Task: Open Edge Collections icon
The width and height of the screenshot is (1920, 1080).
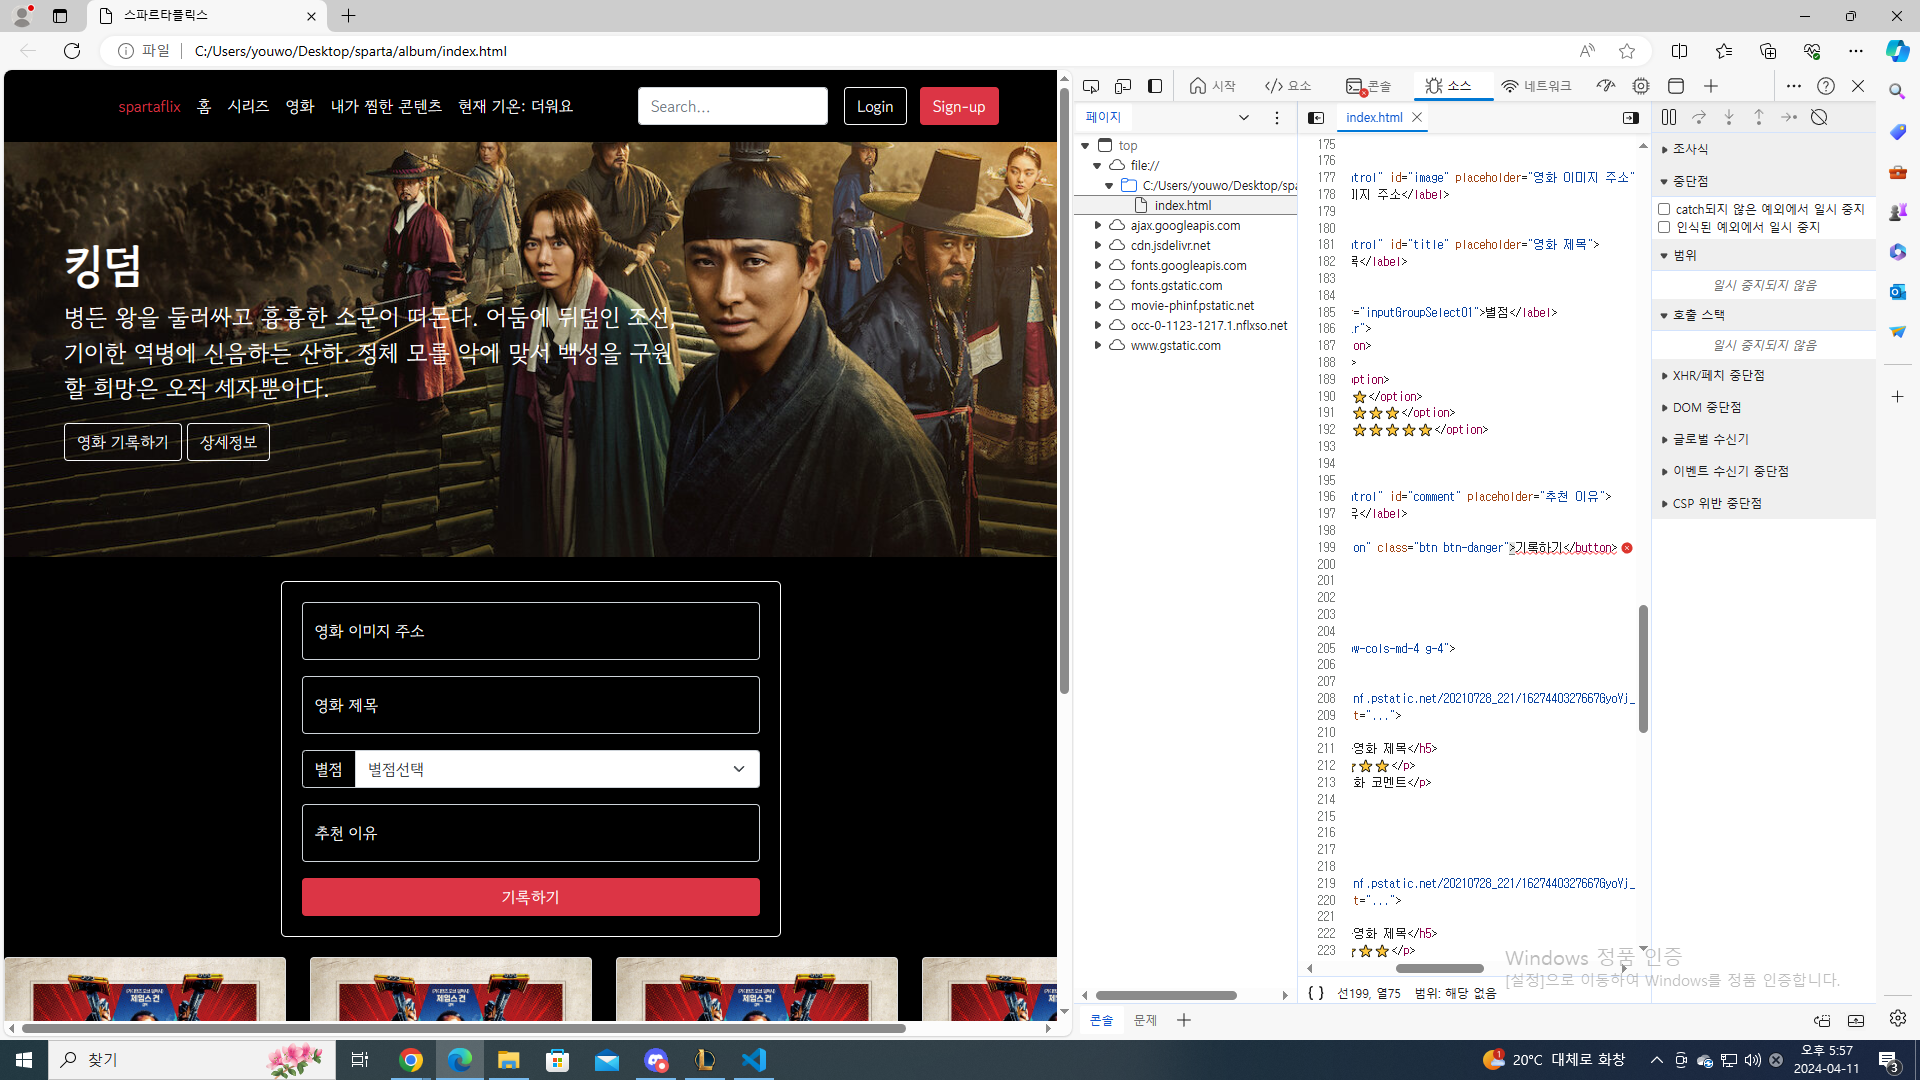Action: click(x=1768, y=51)
